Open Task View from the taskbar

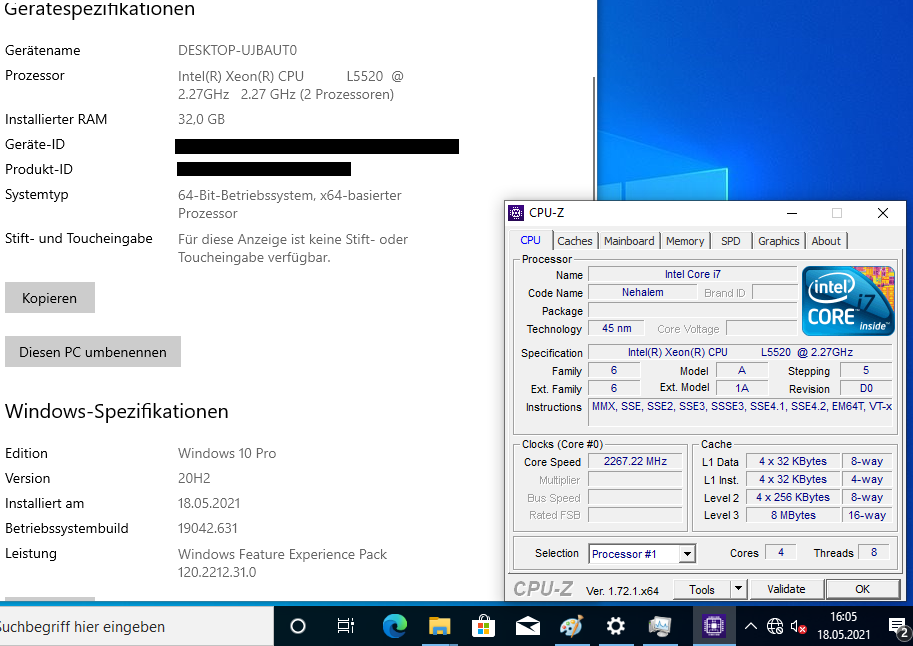click(x=346, y=626)
